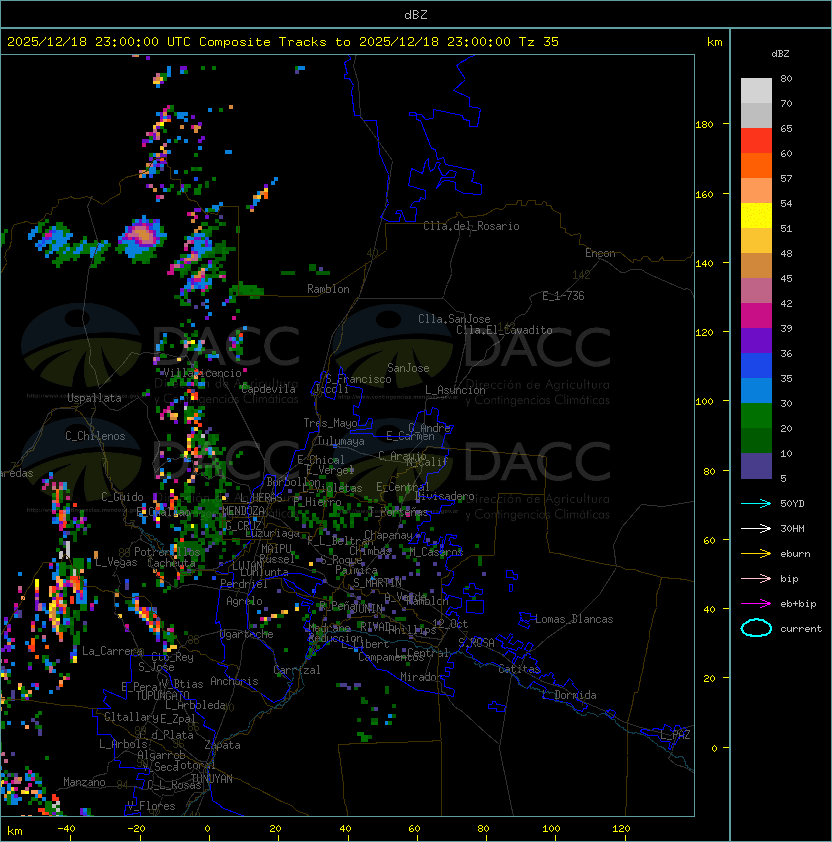
Task: Click the 'Catitas' map label
Action: [x=519, y=669]
